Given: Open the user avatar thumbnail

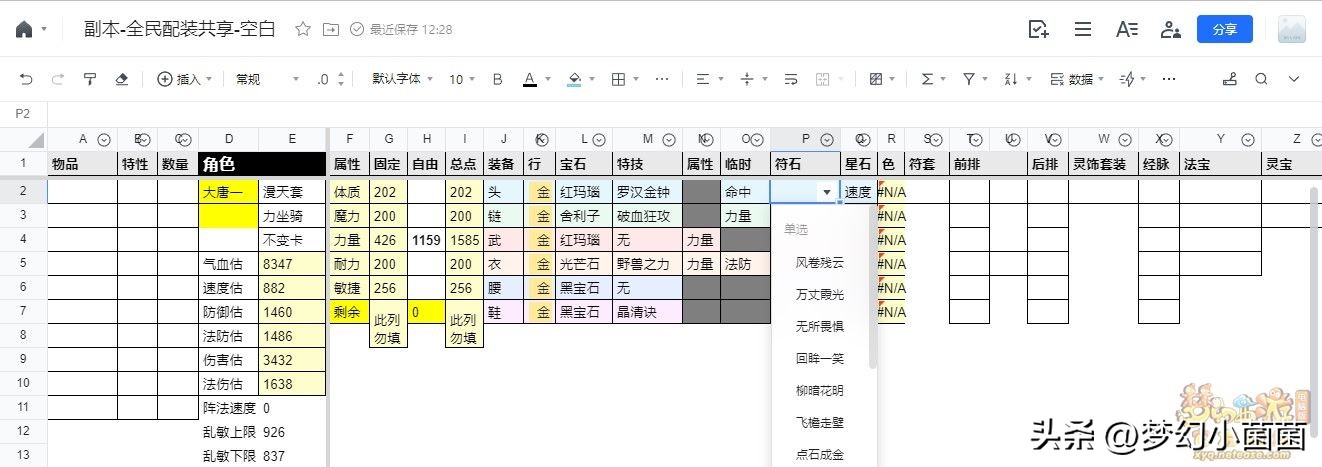Looking at the screenshot, I should pos(1292,29).
